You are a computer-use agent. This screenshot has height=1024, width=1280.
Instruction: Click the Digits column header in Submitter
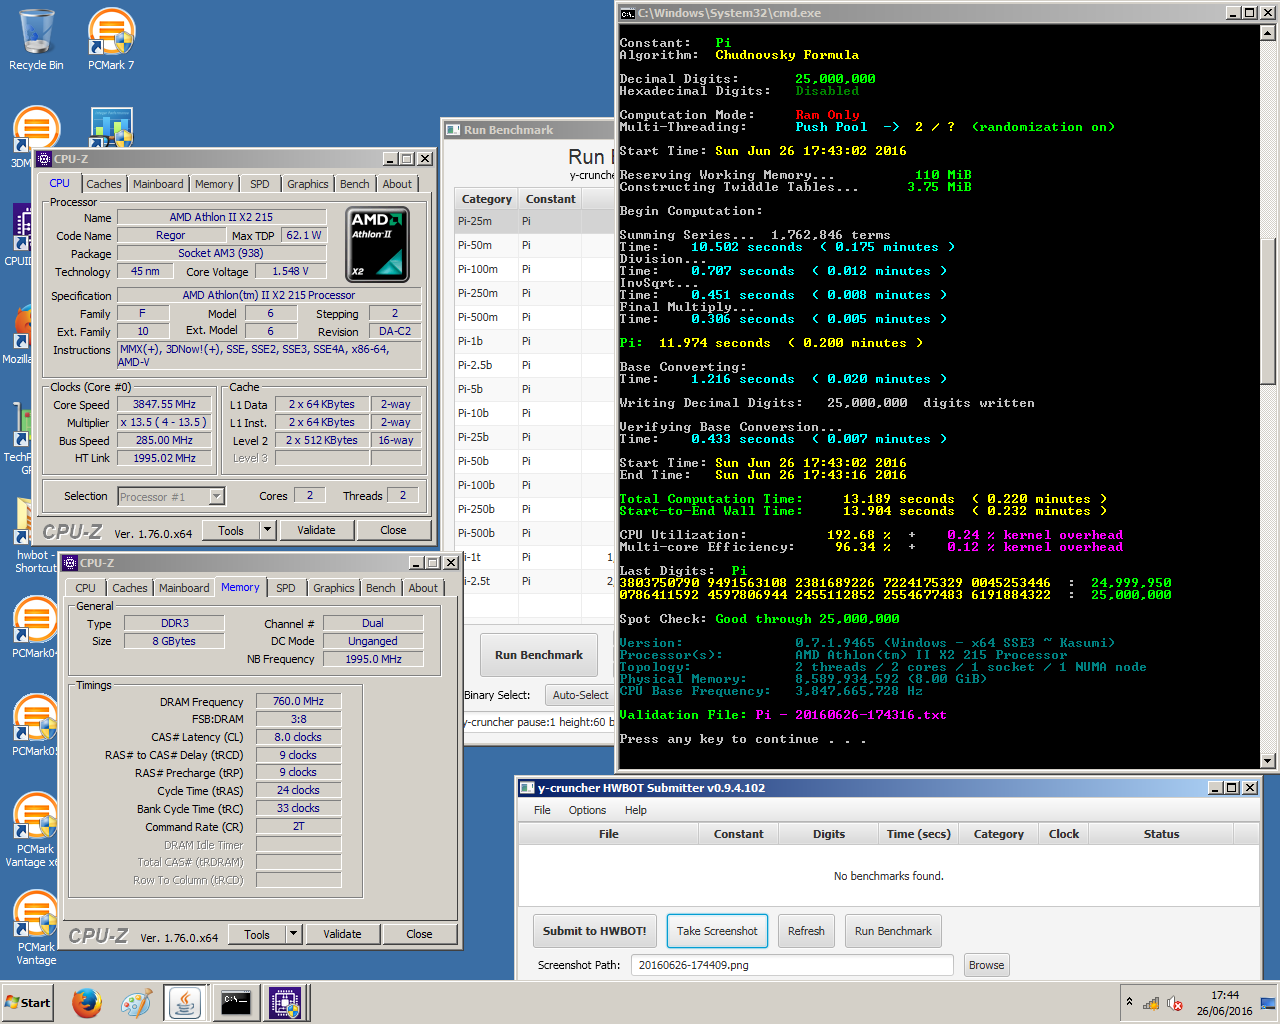[x=829, y=834]
